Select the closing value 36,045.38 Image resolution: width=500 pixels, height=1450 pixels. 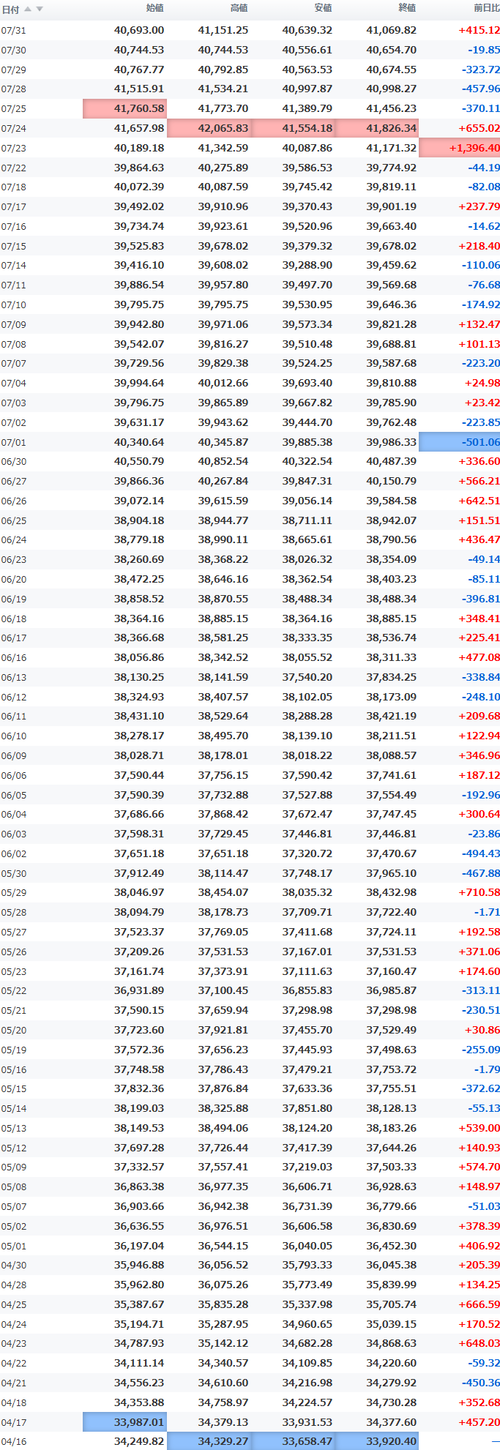point(392,1264)
